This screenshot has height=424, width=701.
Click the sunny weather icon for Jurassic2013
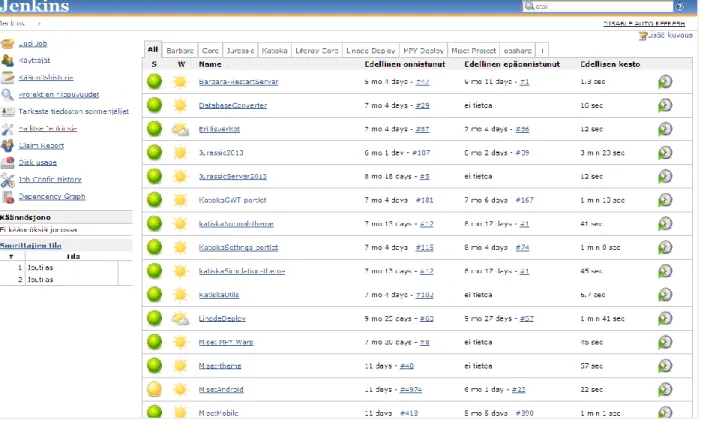[x=180, y=153]
